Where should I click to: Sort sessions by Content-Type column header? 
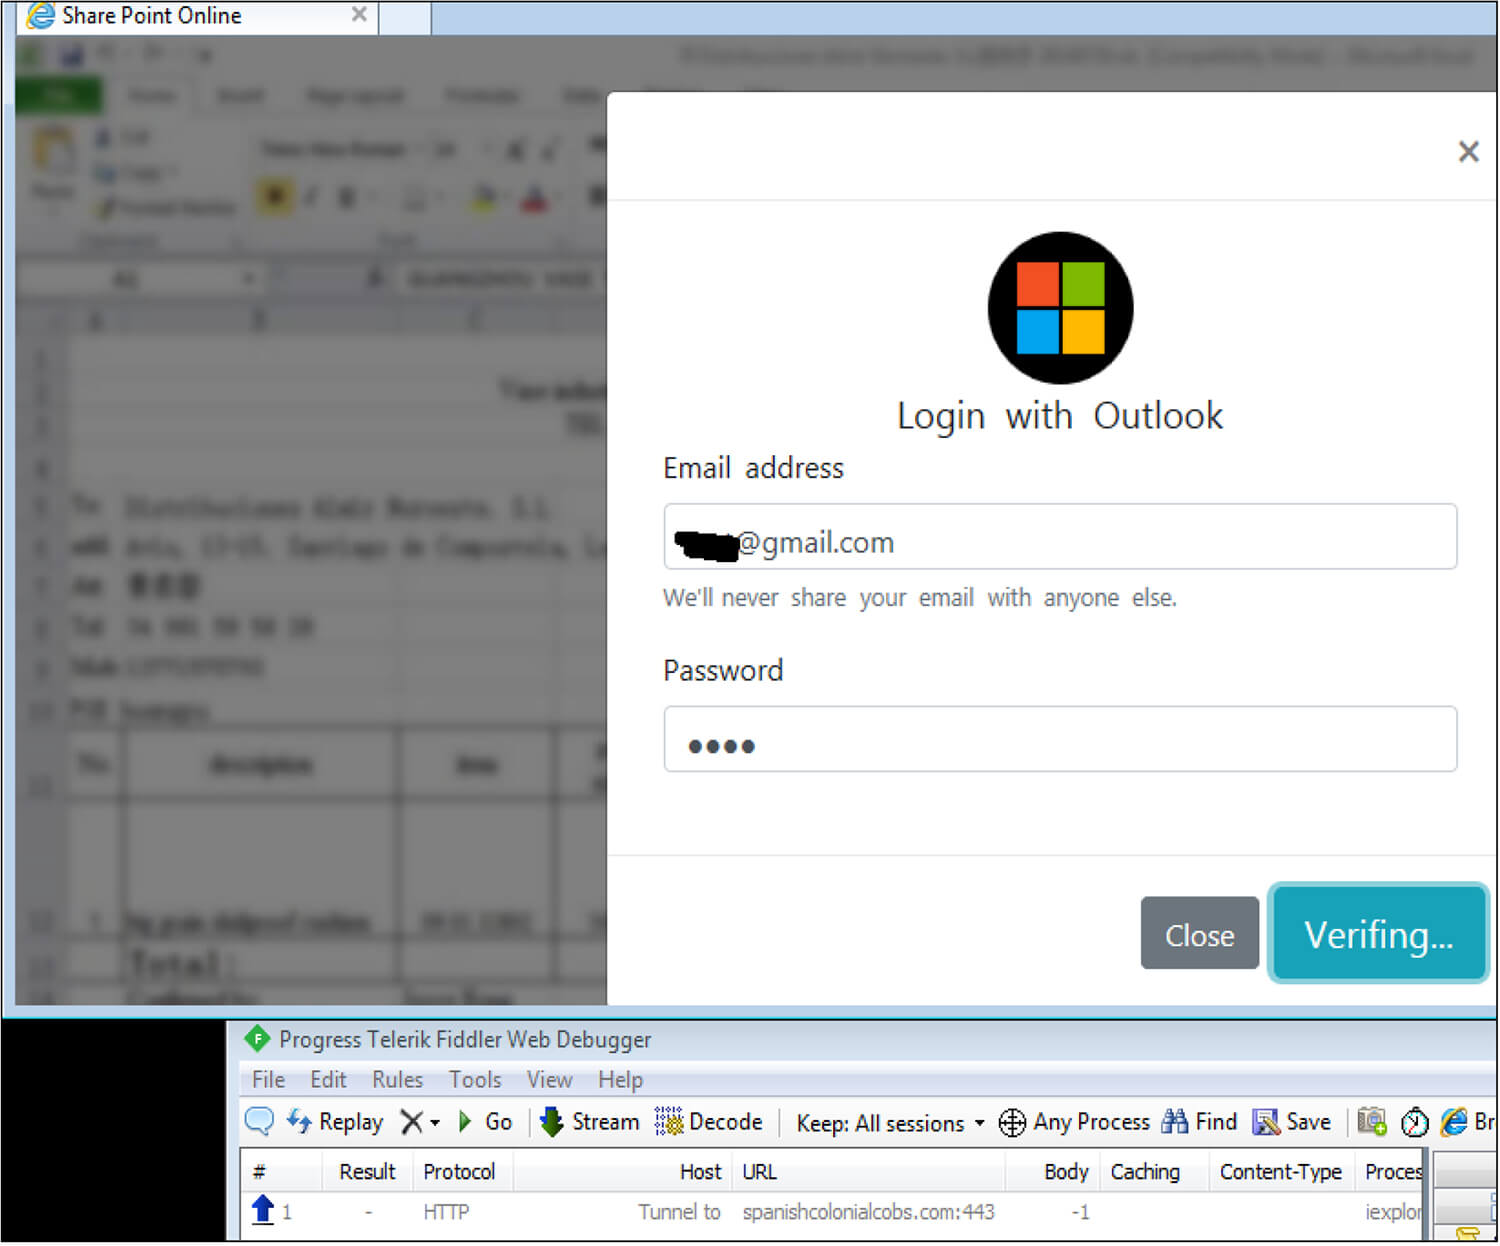coord(1281,1172)
